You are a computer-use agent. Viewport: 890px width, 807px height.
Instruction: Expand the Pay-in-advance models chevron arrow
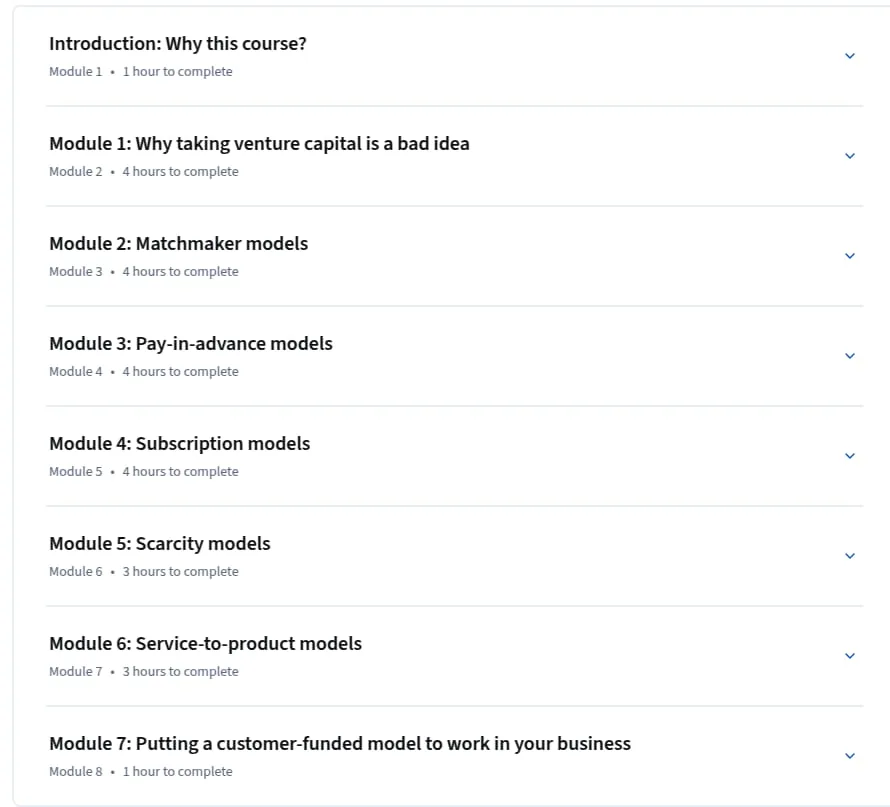point(850,356)
